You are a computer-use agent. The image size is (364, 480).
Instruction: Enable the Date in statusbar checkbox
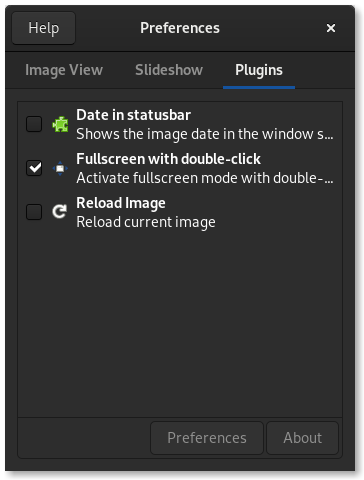click(34, 124)
